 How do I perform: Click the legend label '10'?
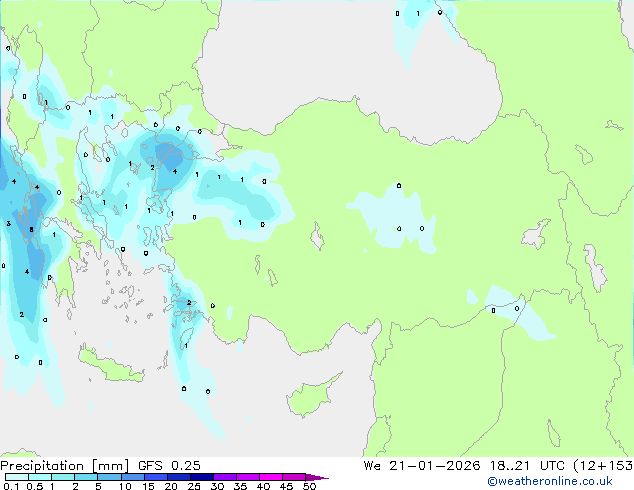(125, 486)
